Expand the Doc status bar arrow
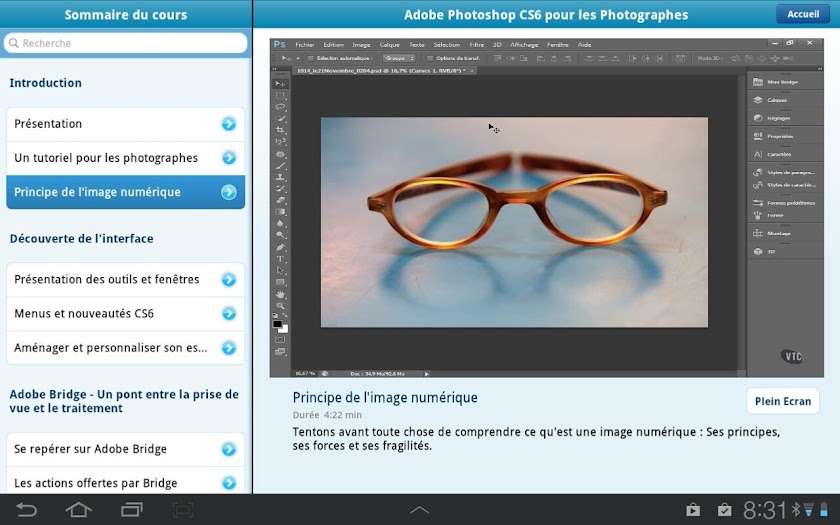Screen dimensions: 840x525 coord(426,374)
